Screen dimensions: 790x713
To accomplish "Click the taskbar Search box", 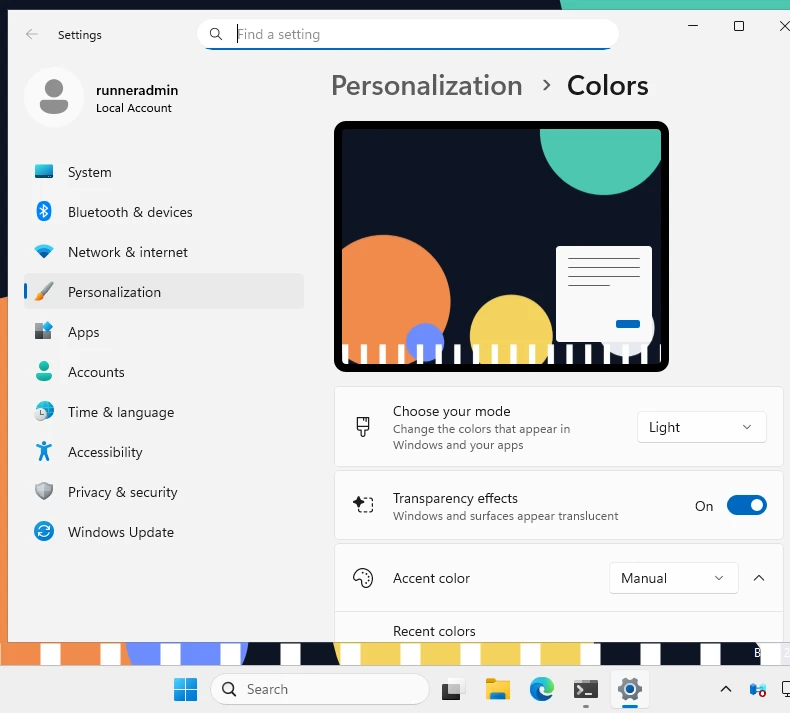I will point(320,689).
